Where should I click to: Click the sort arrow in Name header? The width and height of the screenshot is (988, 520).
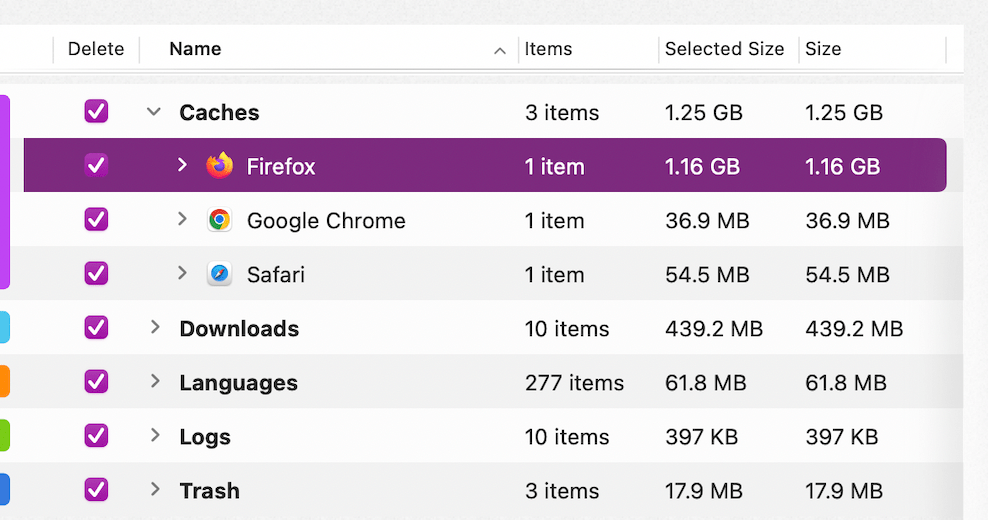(x=500, y=50)
